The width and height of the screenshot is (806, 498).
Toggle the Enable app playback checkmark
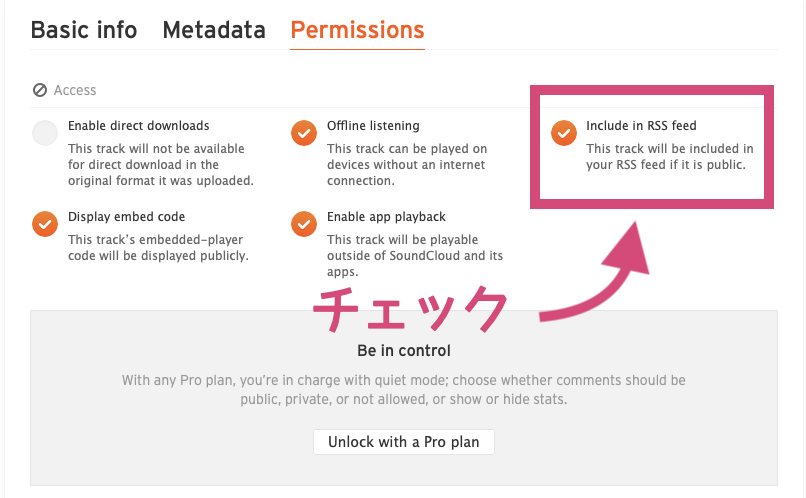(x=304, y=224)
